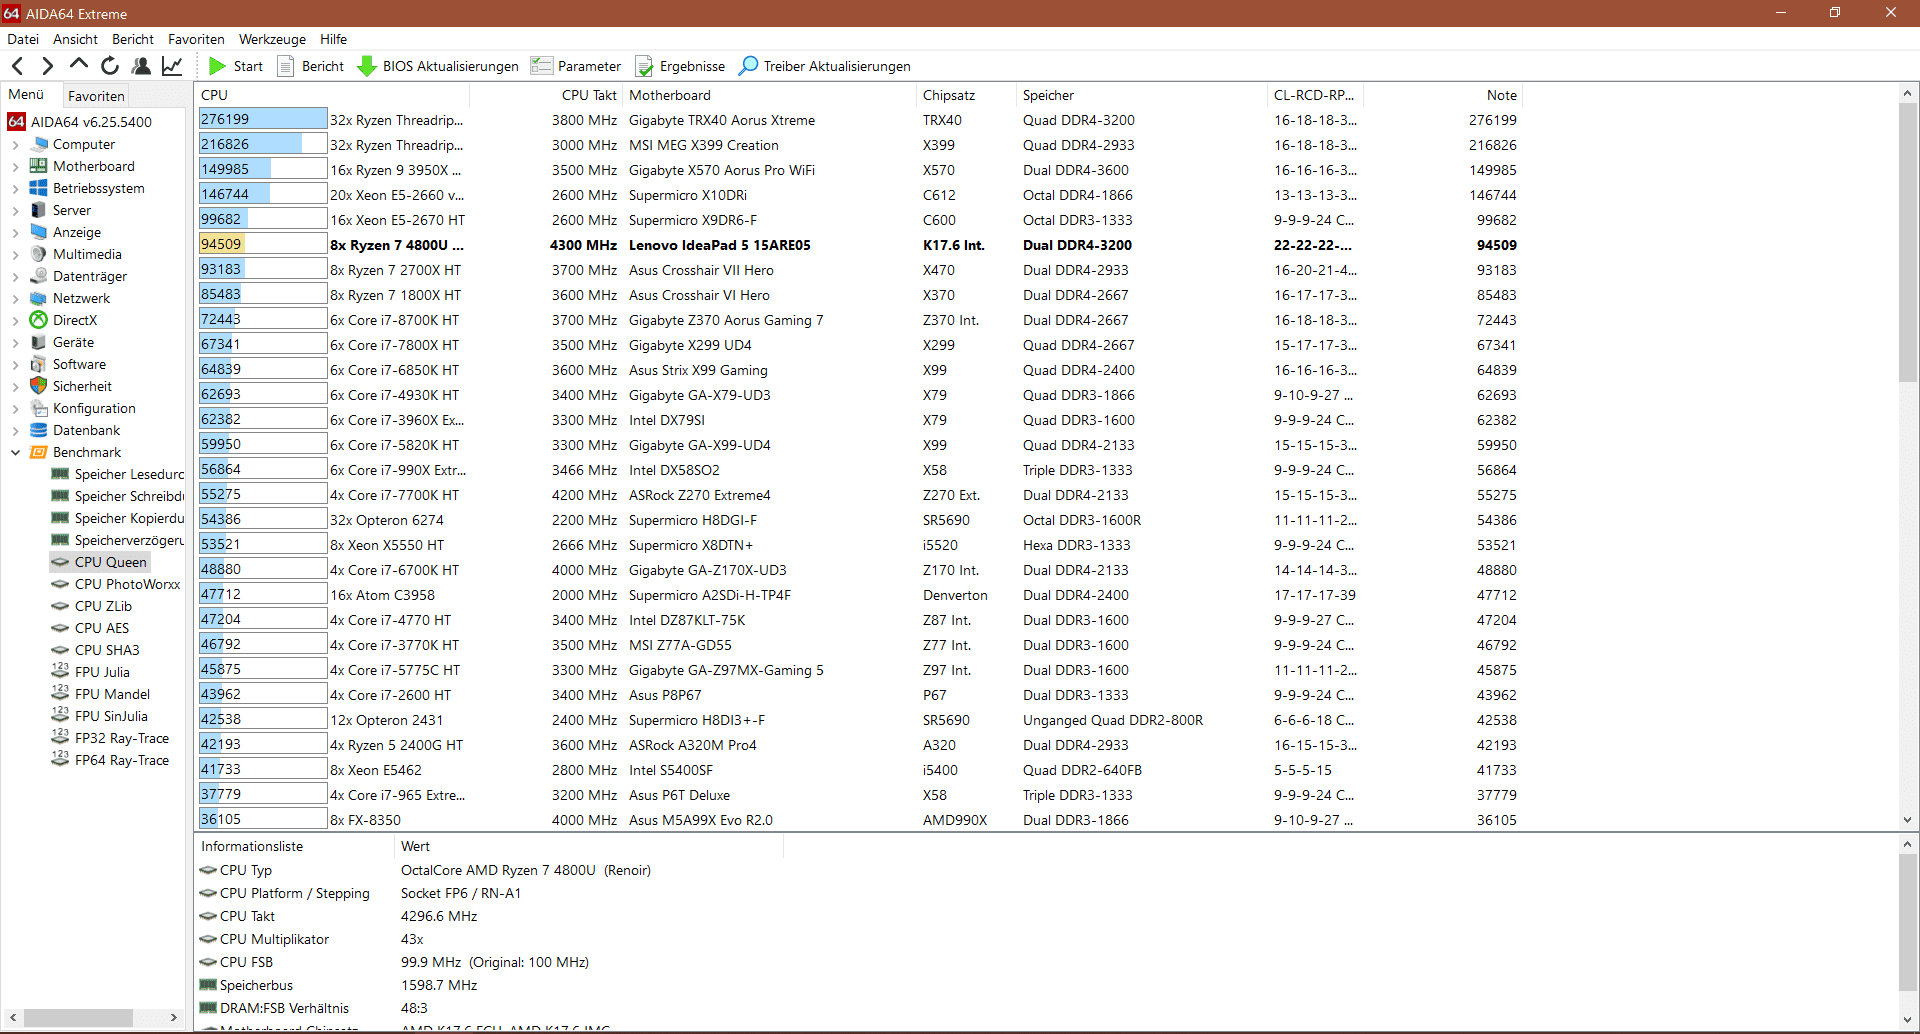Select the highlighted 94509 score bar

click(x=263, y=244)
